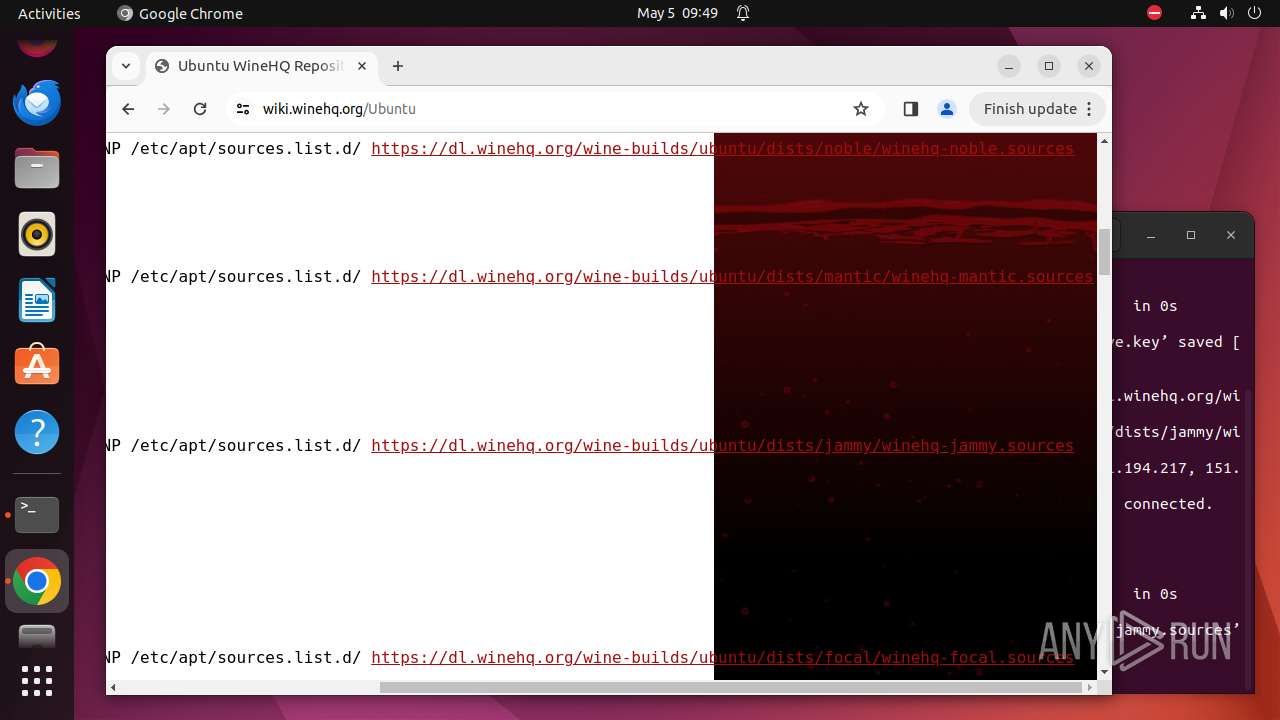The image size is (1280, 720).
Task: Expand the tab search dropdown
Action: pyautogui.click(x=125, y=66)
